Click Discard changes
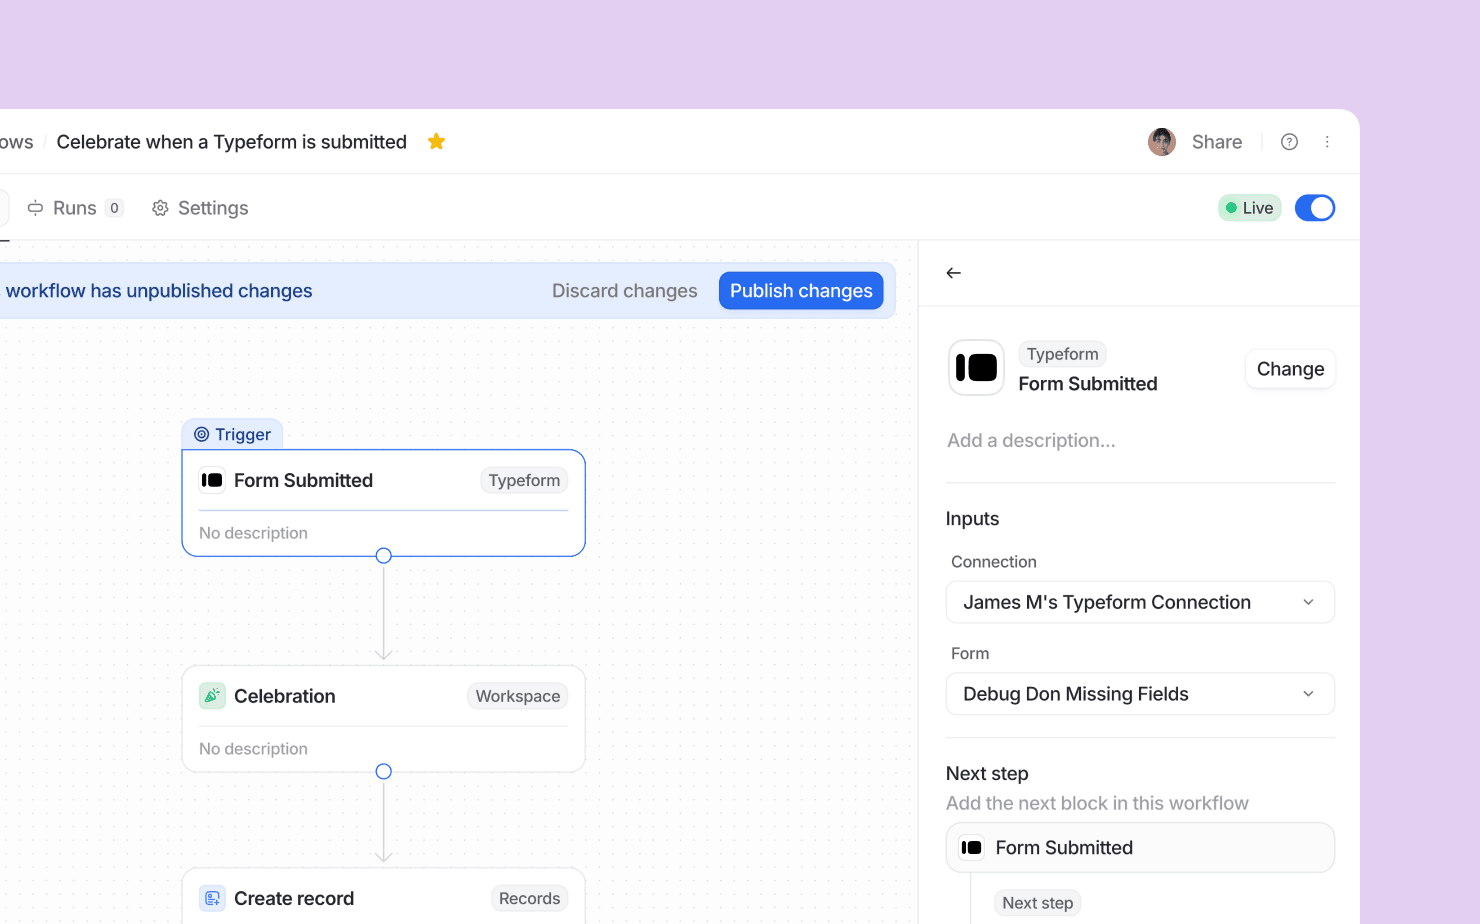Screen dimensions: 1480x924 pos(624,291)
